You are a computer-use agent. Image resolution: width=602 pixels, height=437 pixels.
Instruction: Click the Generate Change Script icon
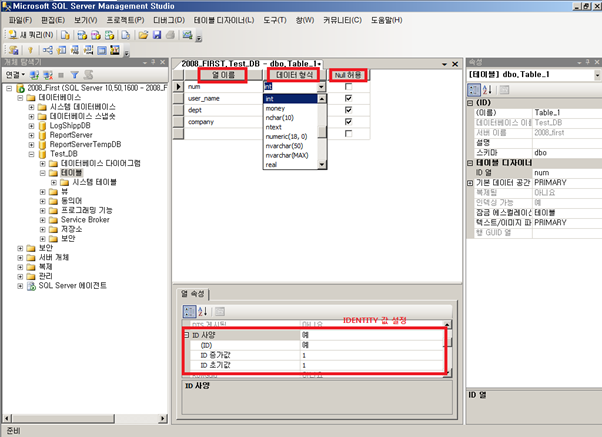point(14,50)
